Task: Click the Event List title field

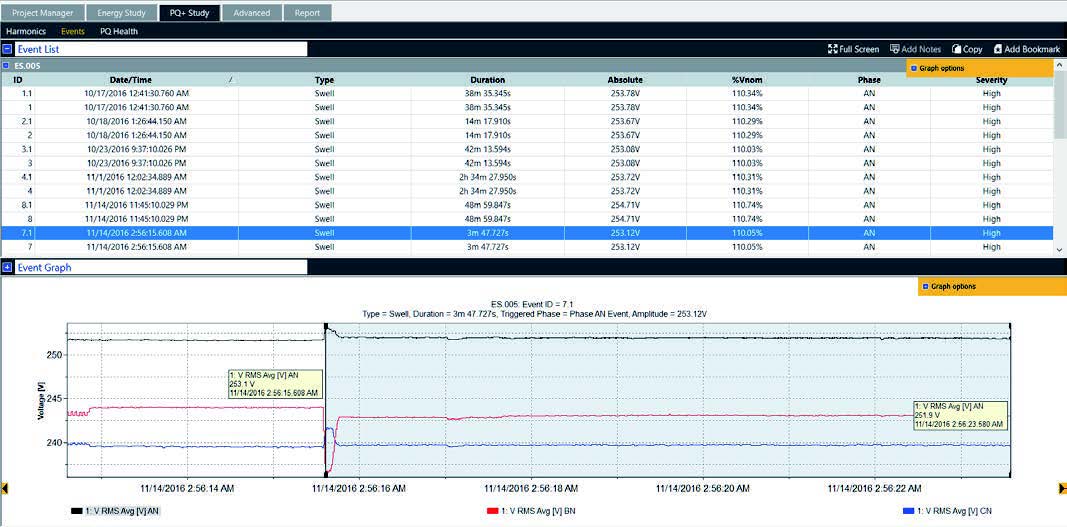Action: coord(161,49)
